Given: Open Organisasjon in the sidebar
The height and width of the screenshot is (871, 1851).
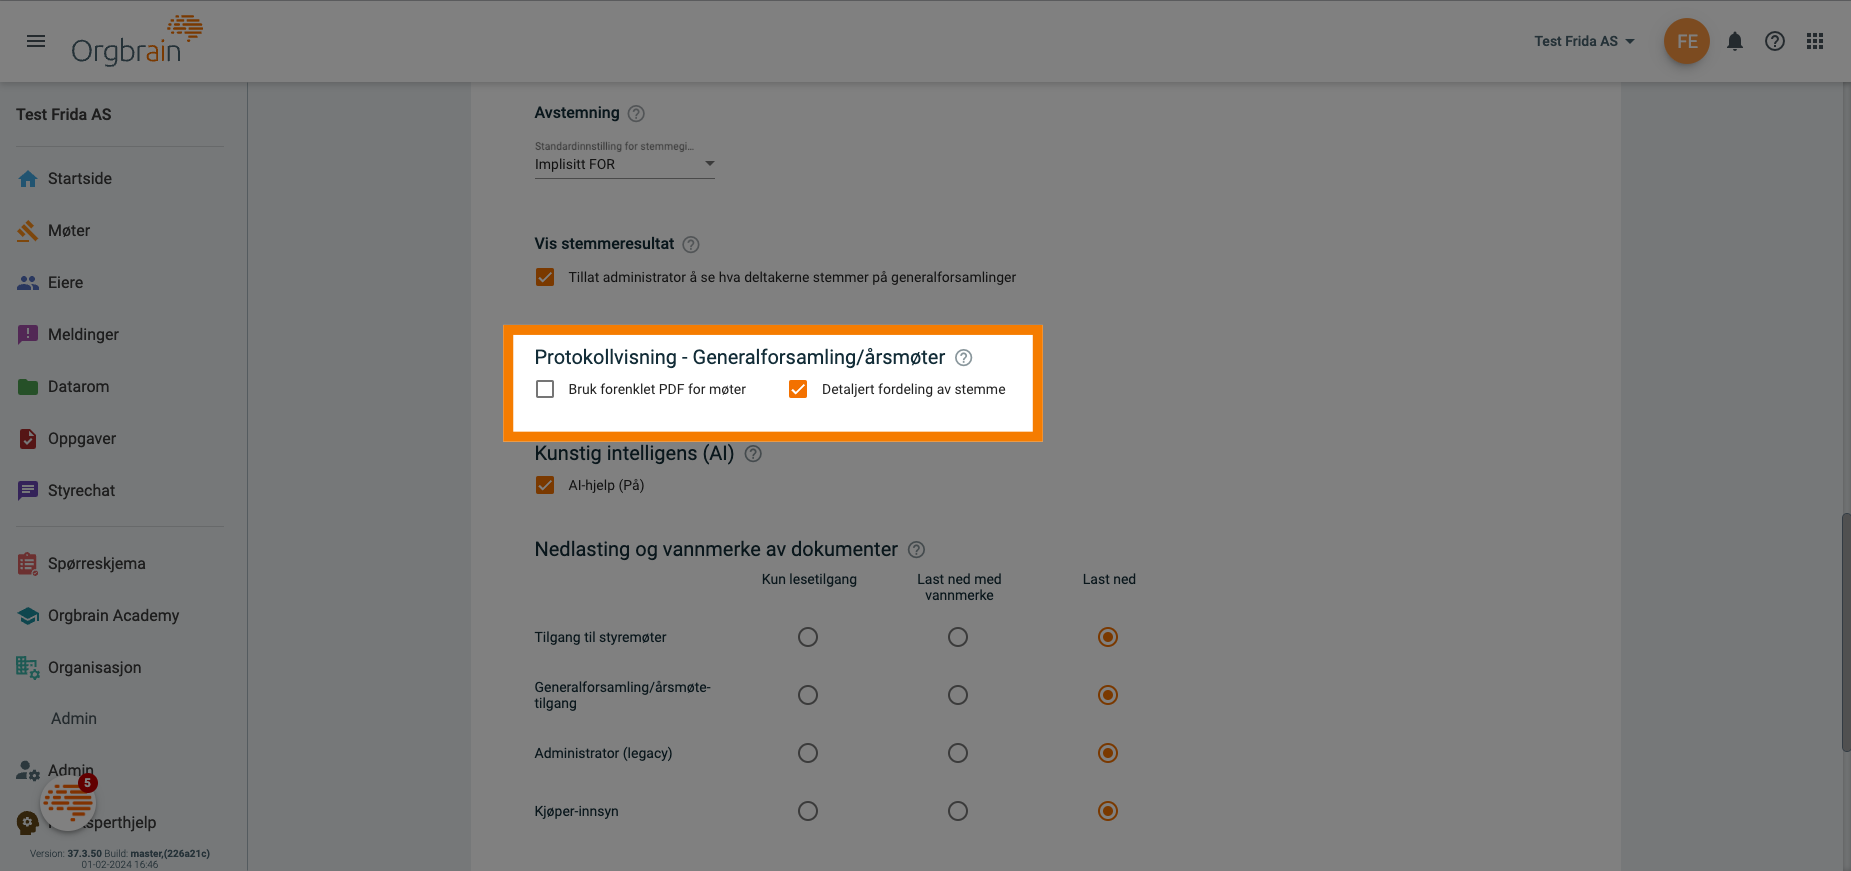Looking at the screenshot, I should click(95, 667).
